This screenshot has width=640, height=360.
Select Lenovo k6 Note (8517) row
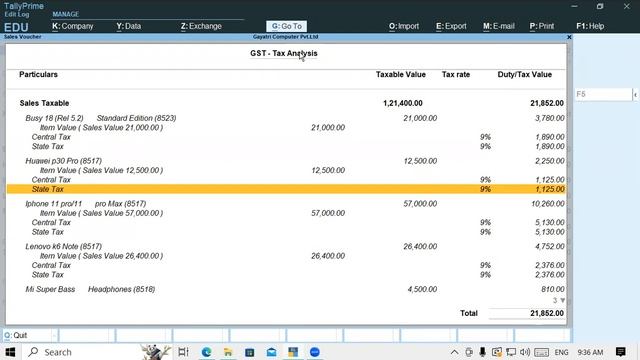(x=286, y=247)
